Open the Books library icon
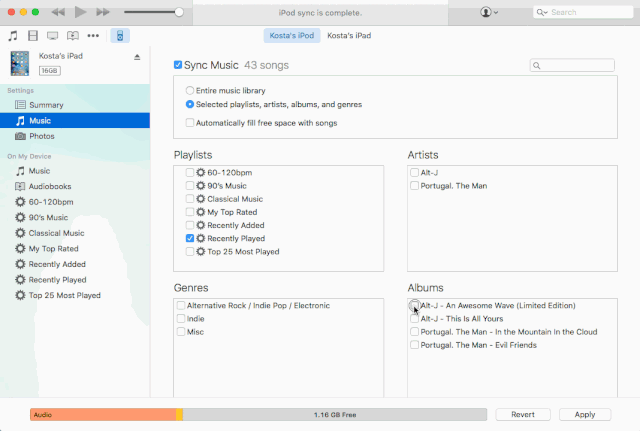This screenshot has width=640, height=431. 73,36
